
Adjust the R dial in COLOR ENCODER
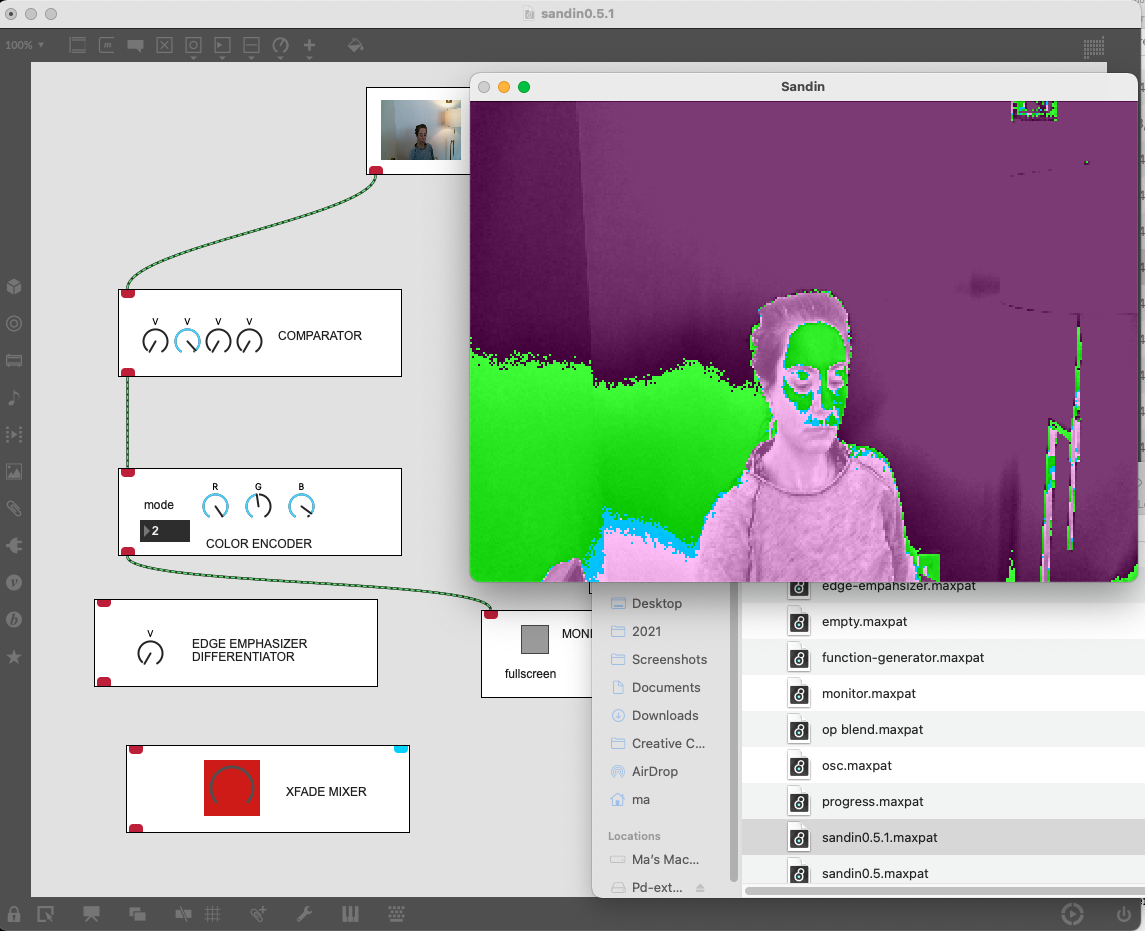pos(215,506)
